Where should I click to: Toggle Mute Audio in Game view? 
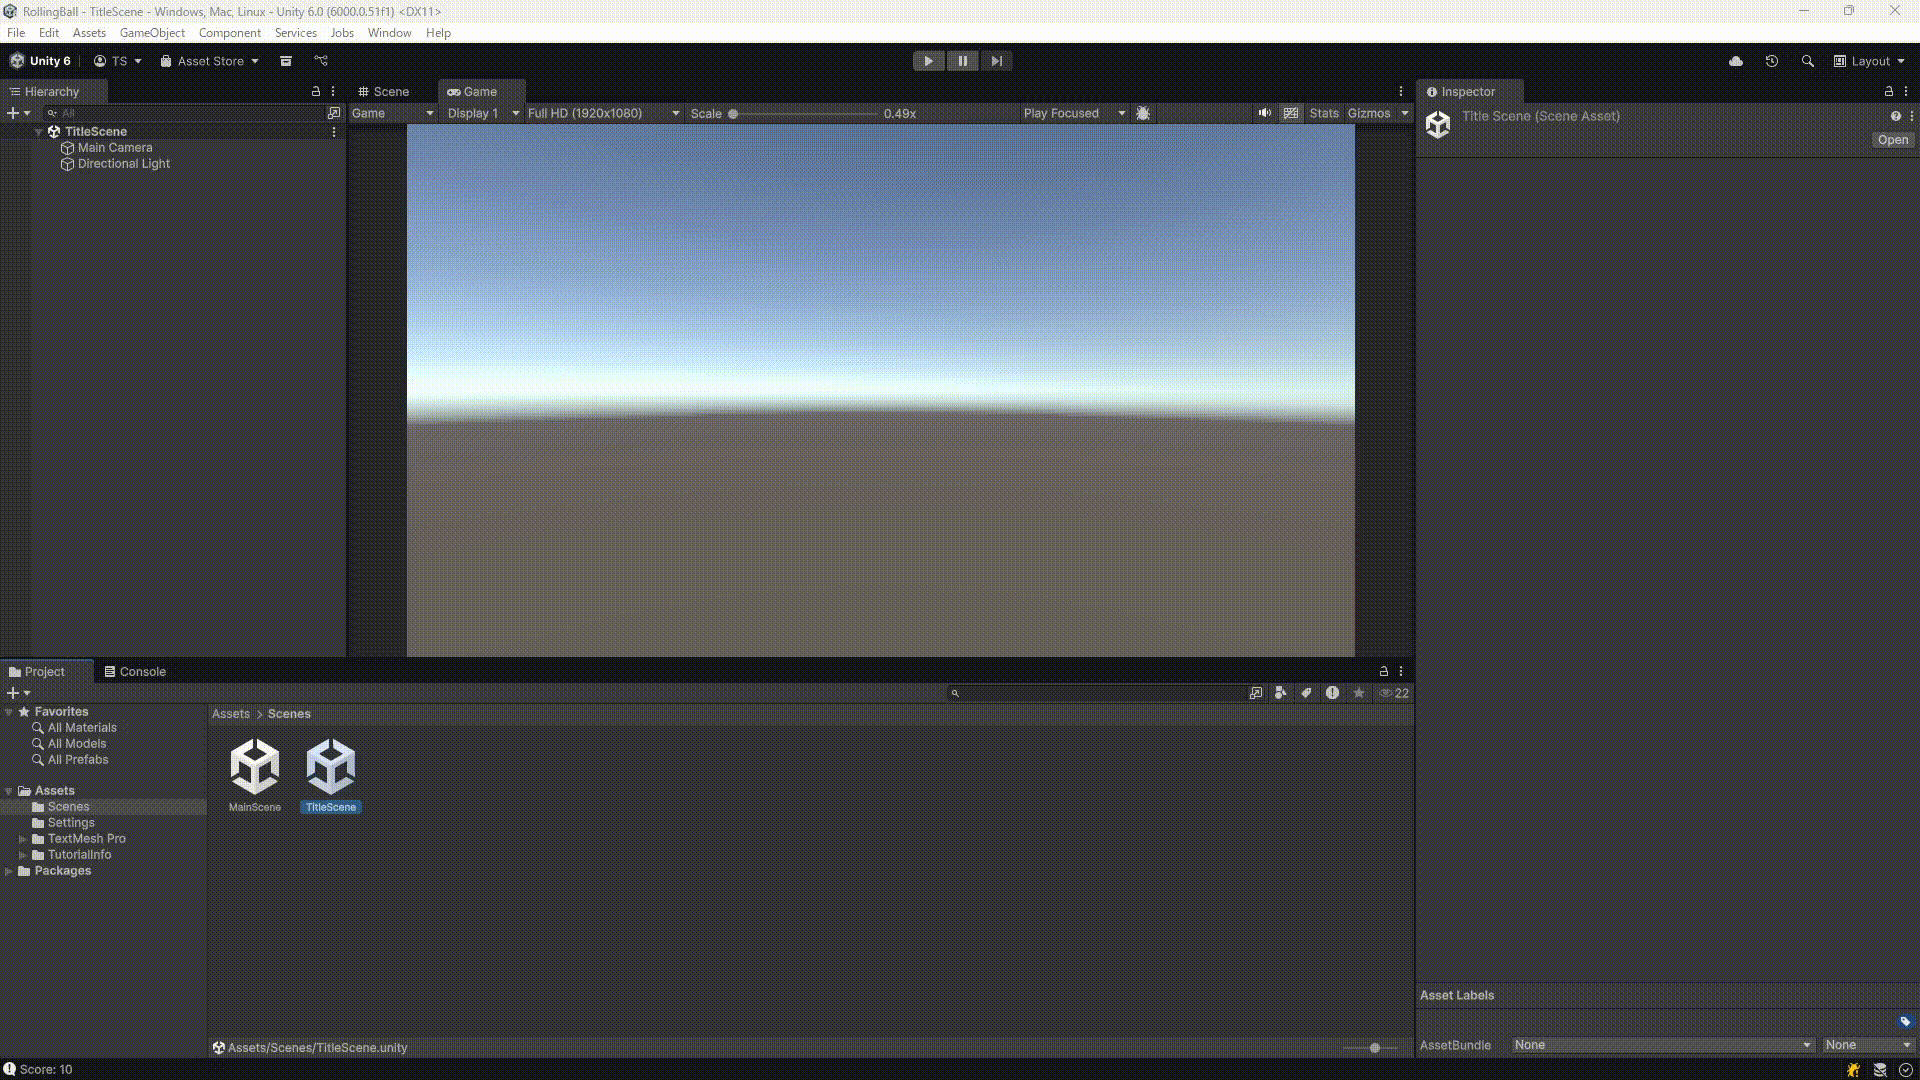(1265, 113)
